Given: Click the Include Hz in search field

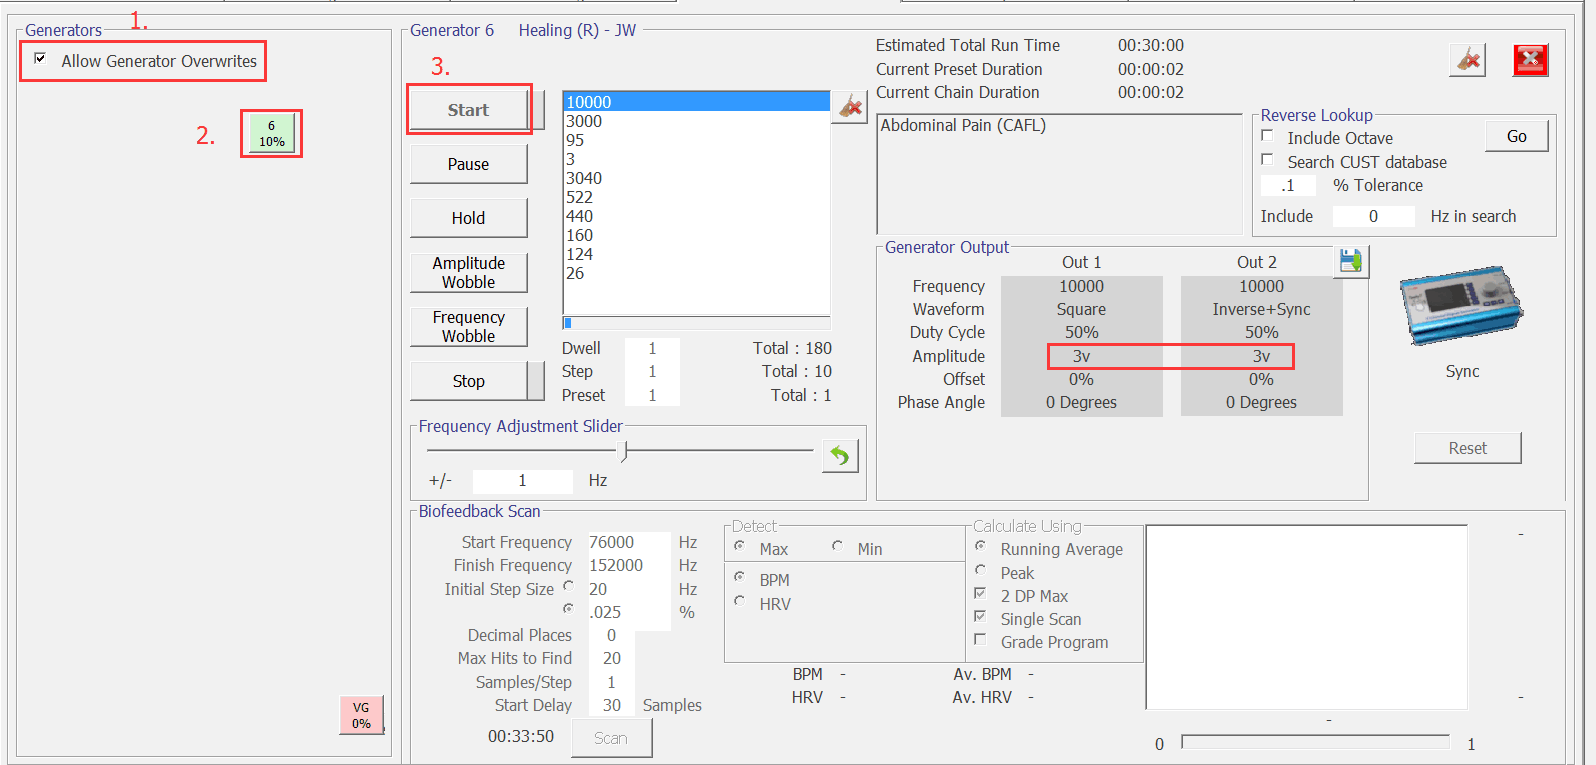Looking at the screenshot, I should point(1374,216).
